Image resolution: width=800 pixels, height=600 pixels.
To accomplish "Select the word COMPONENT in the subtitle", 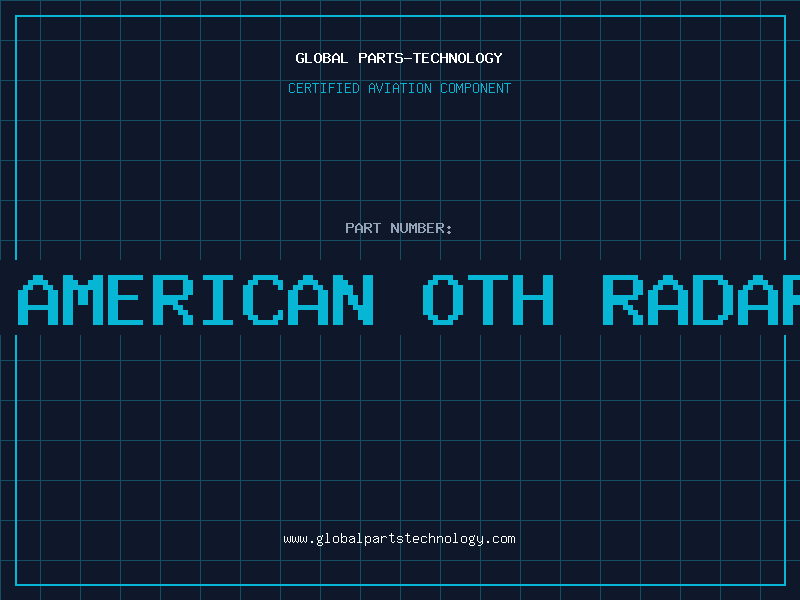I will 475,89.
